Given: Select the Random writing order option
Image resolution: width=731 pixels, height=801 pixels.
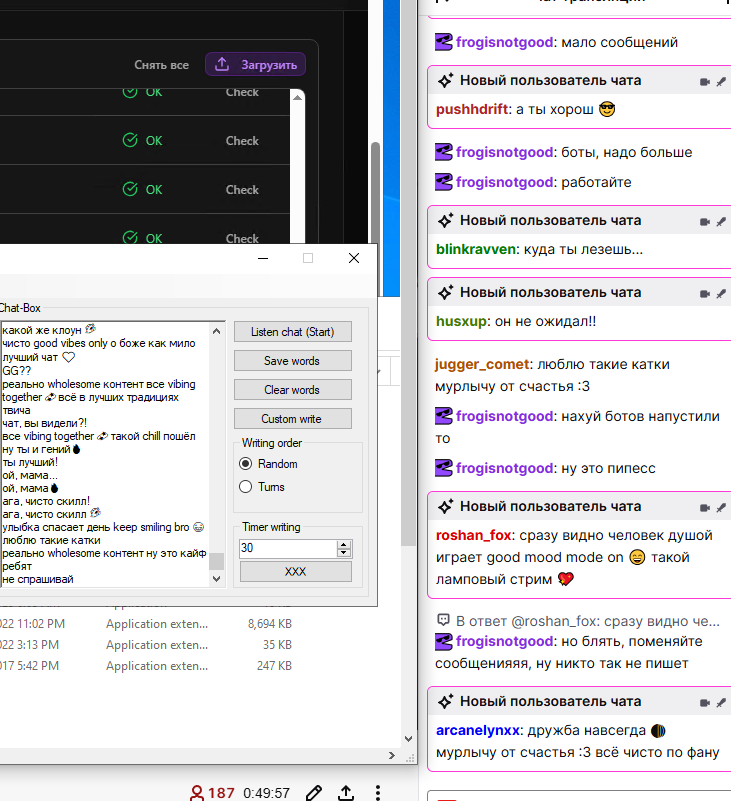Looking at the screenshot, I should click(x=246, y=464).
